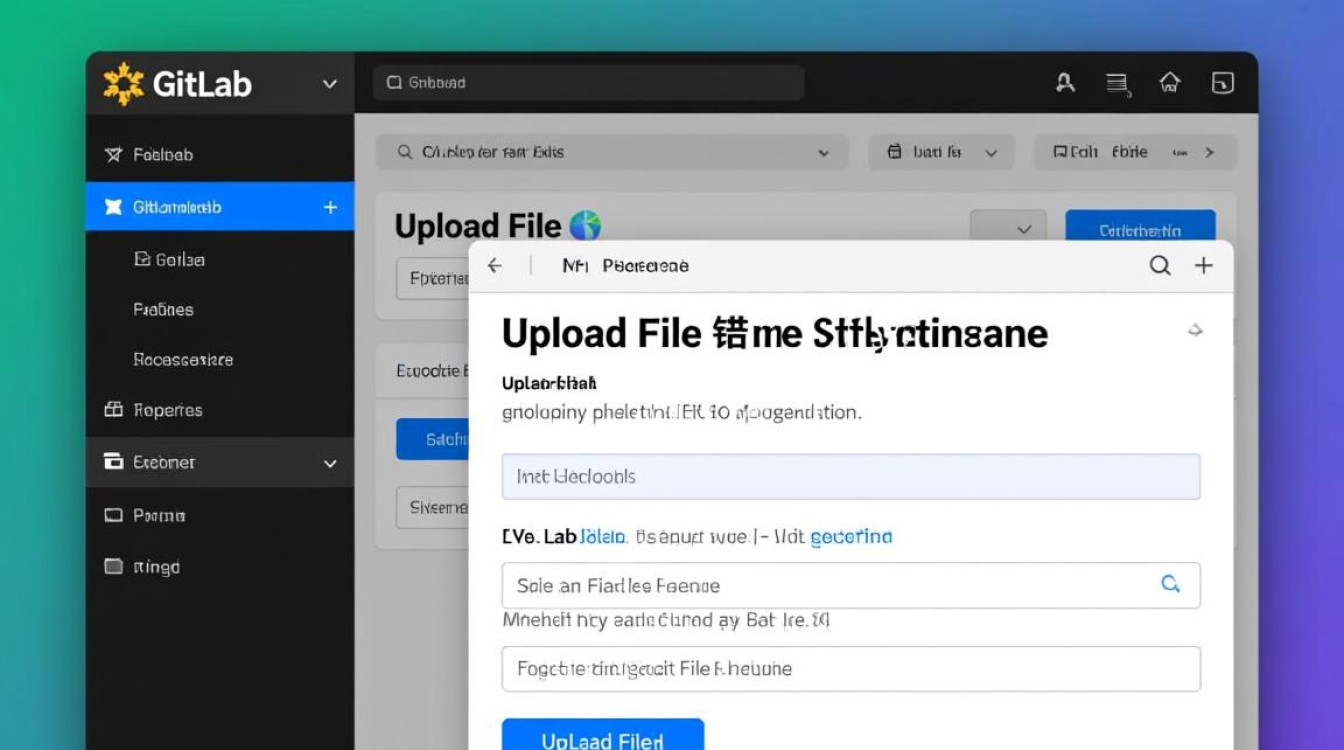
Task: Click the small arrow icon right of the dialog title
Action: tap(1195, 330)
